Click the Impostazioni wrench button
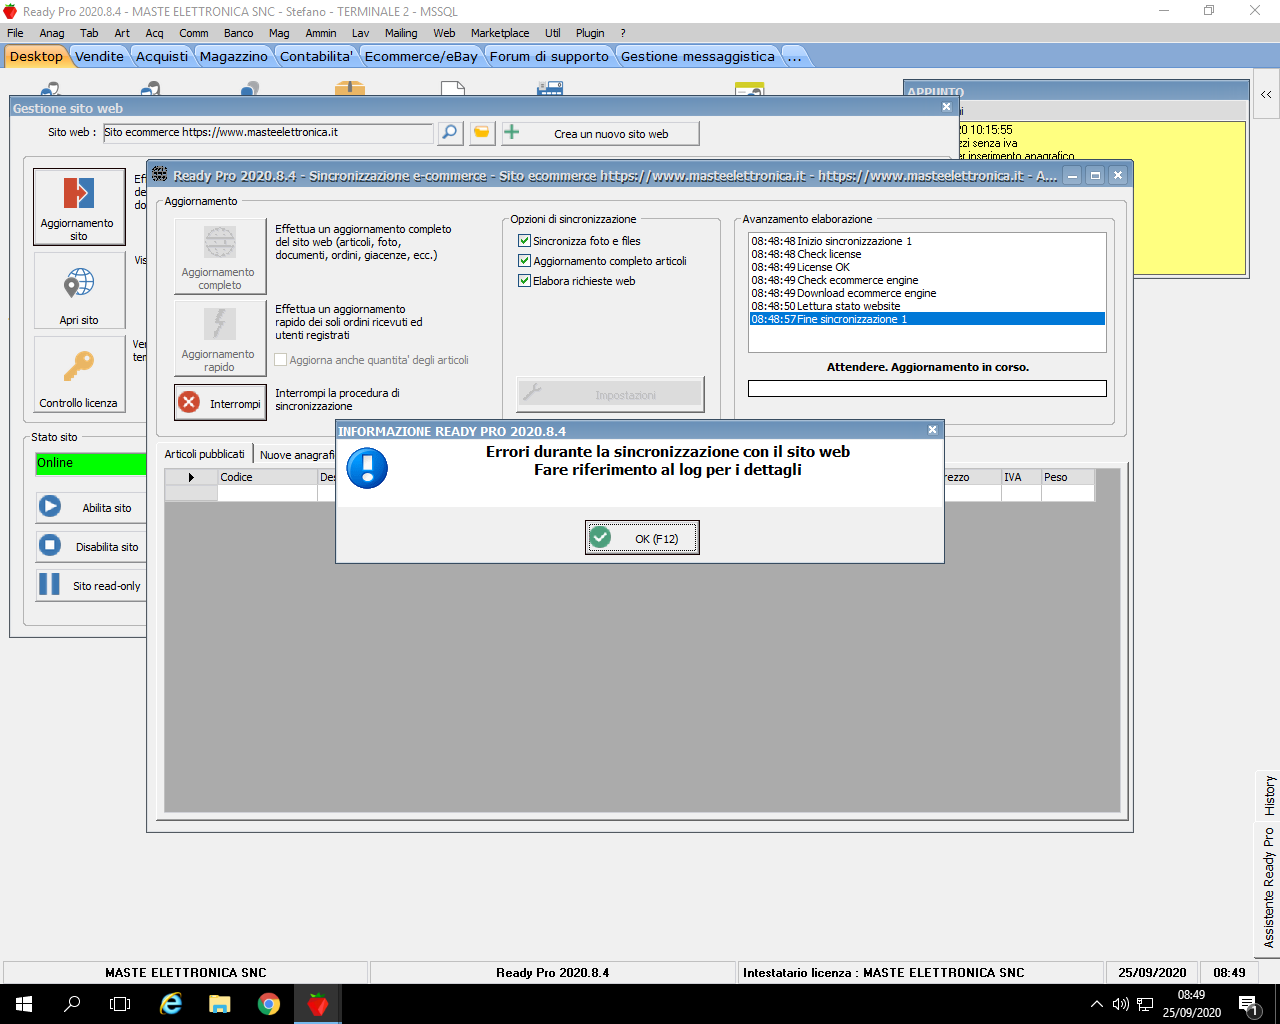1280x1024 pixels. coord(610,395)
